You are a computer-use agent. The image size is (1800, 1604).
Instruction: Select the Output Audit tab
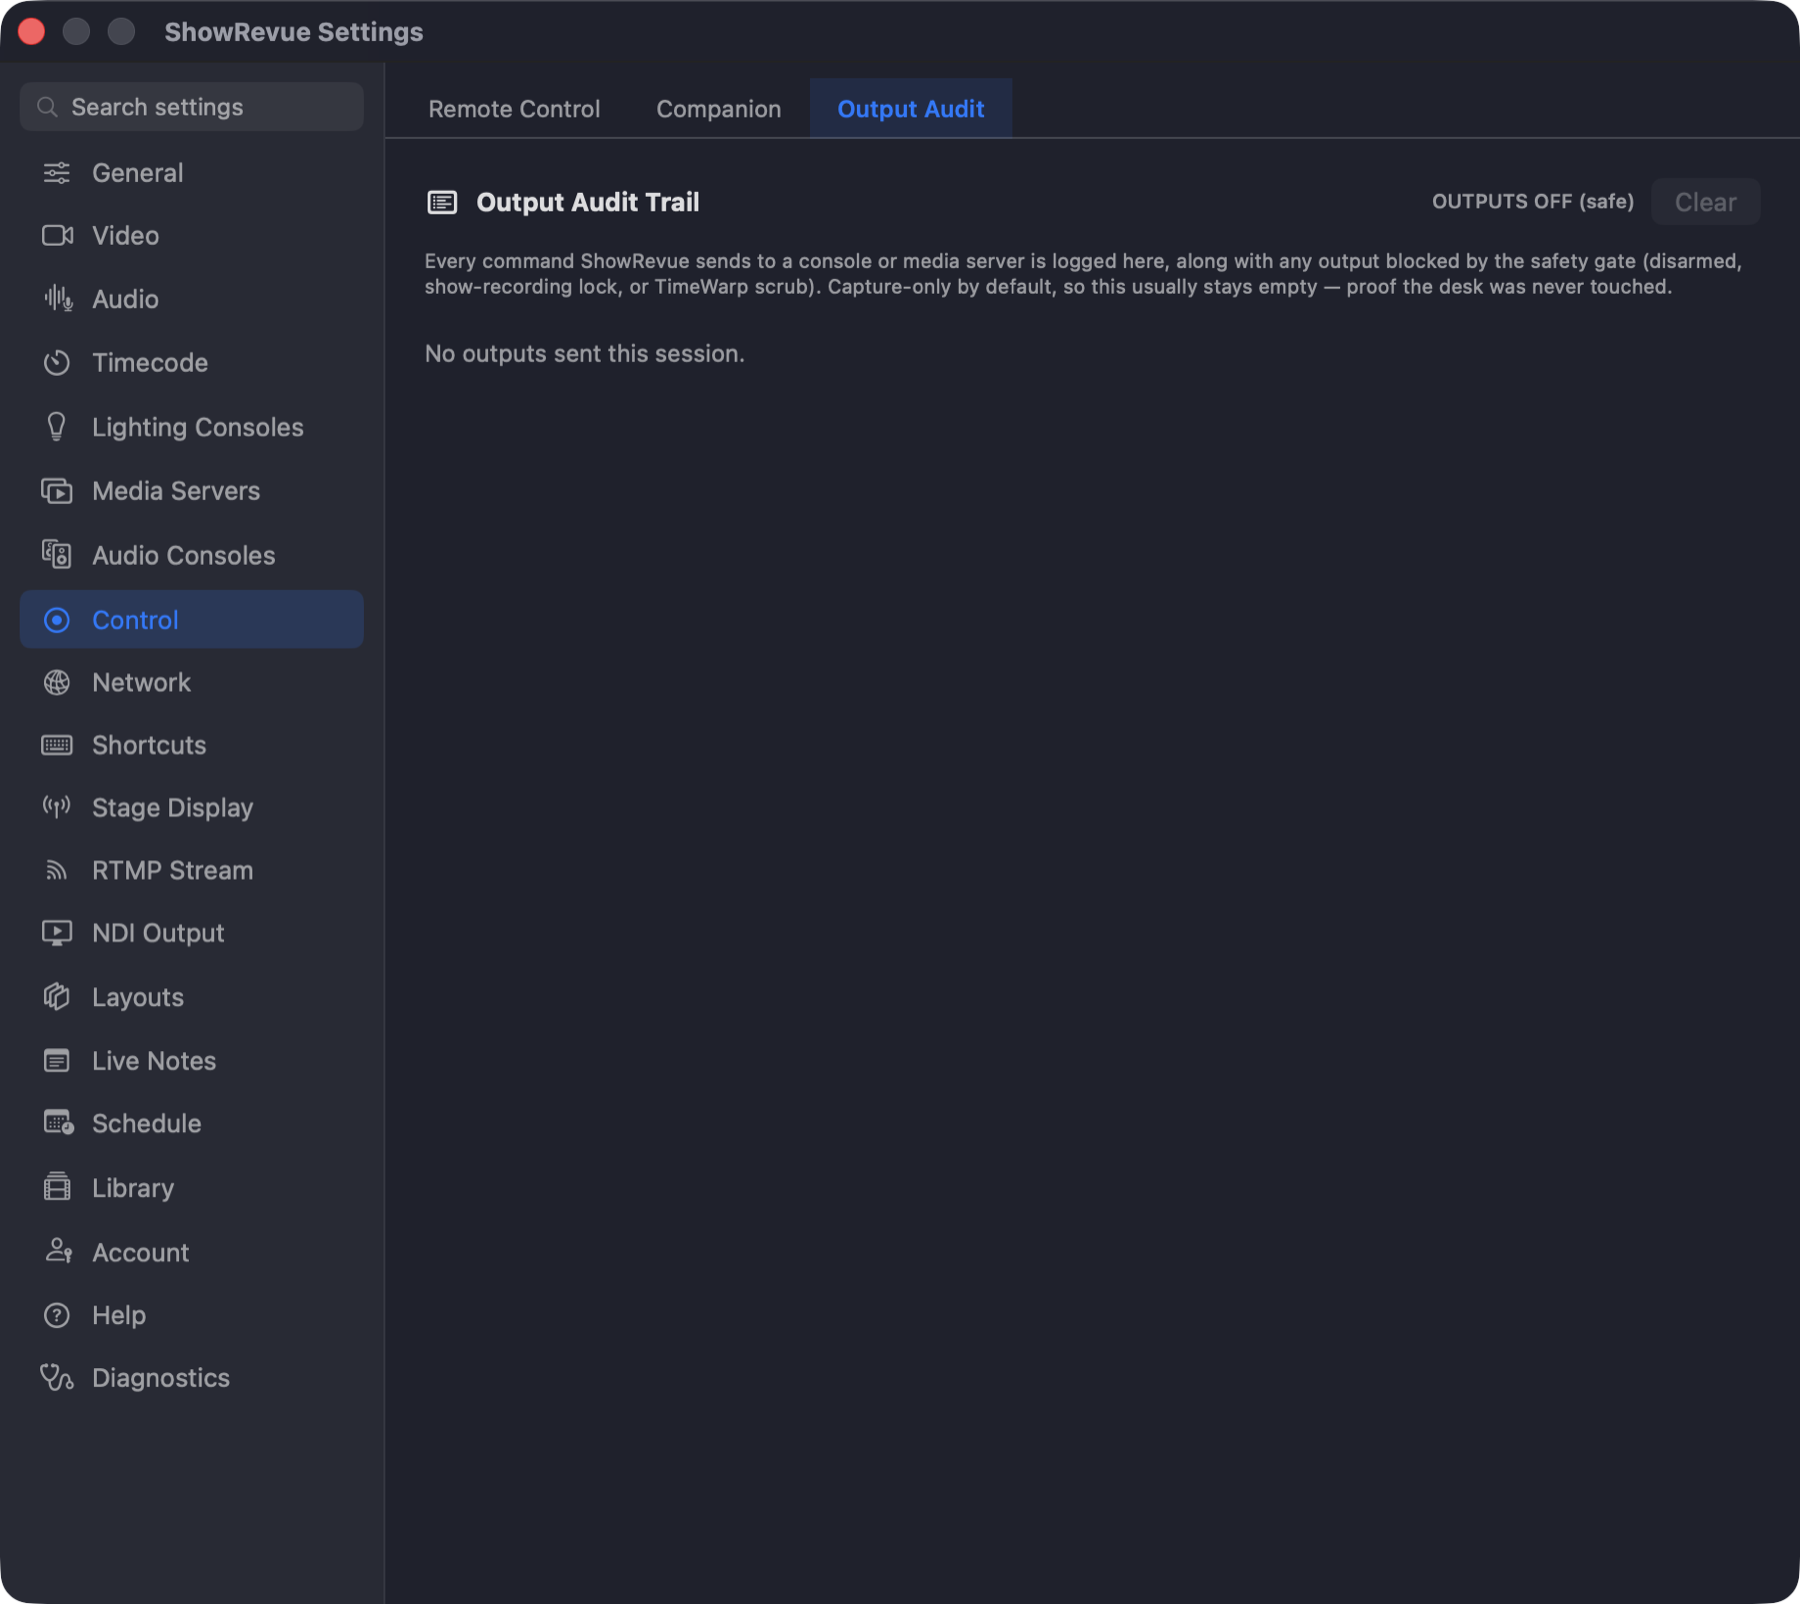coord(910,109)
